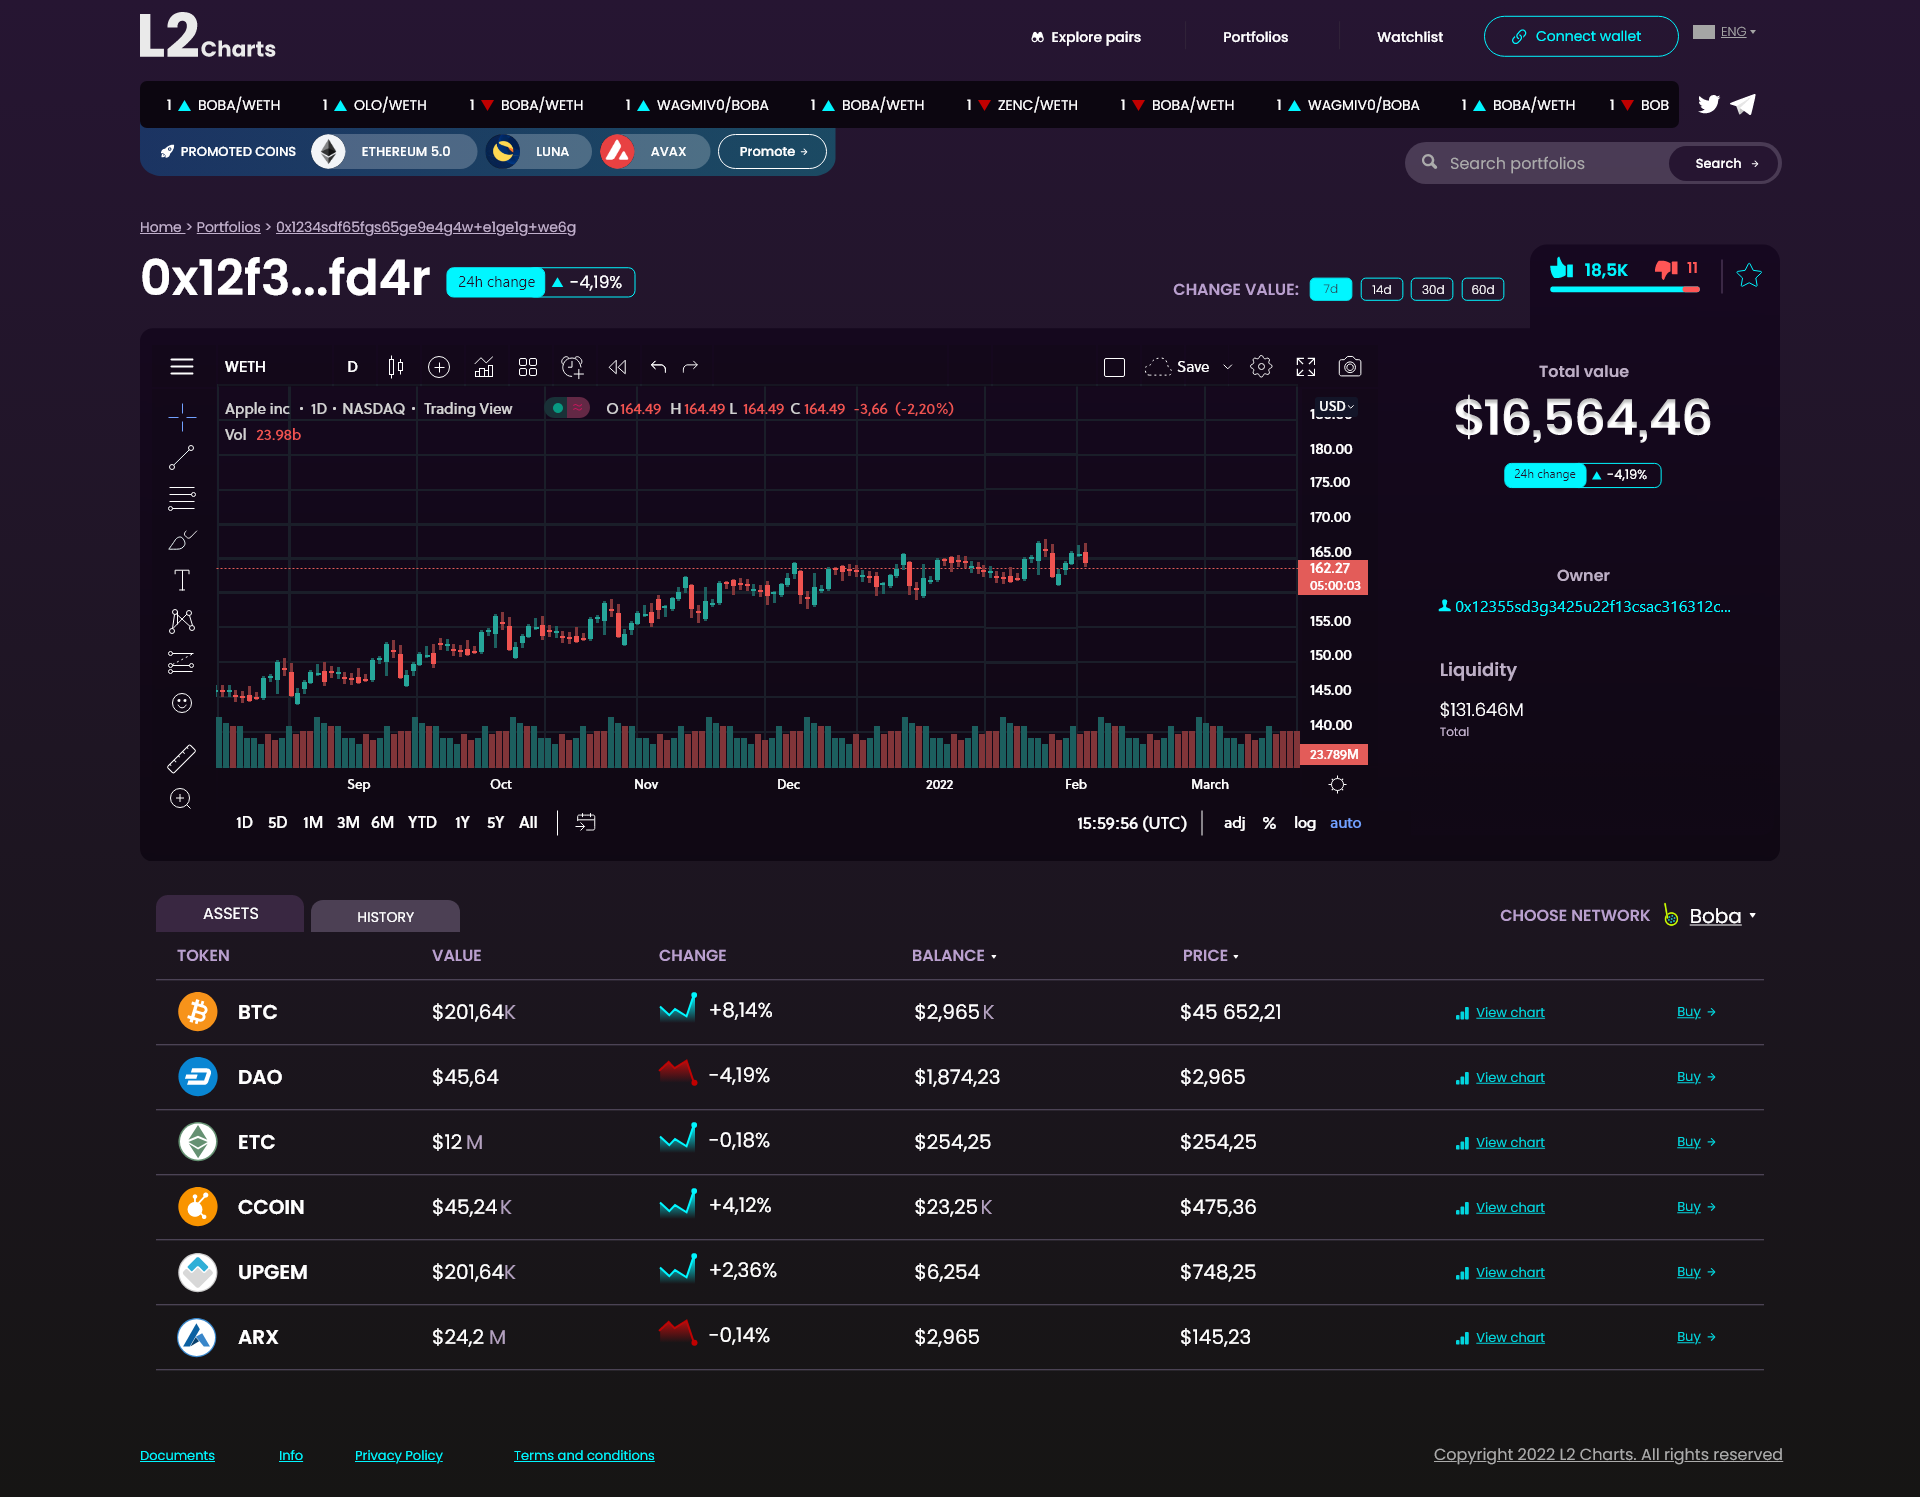Open the Save dropdown arrow

(1228, 367)
